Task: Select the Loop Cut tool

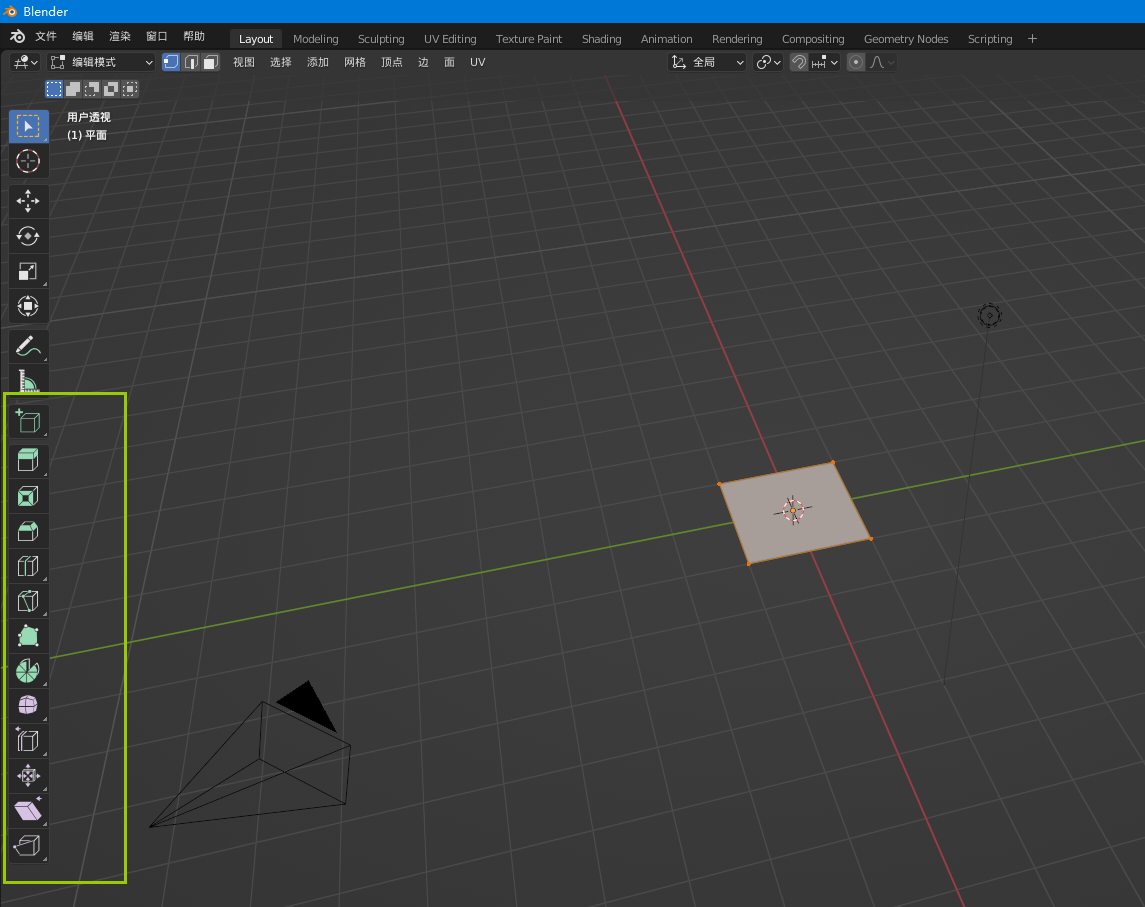Action: [28, 566]
